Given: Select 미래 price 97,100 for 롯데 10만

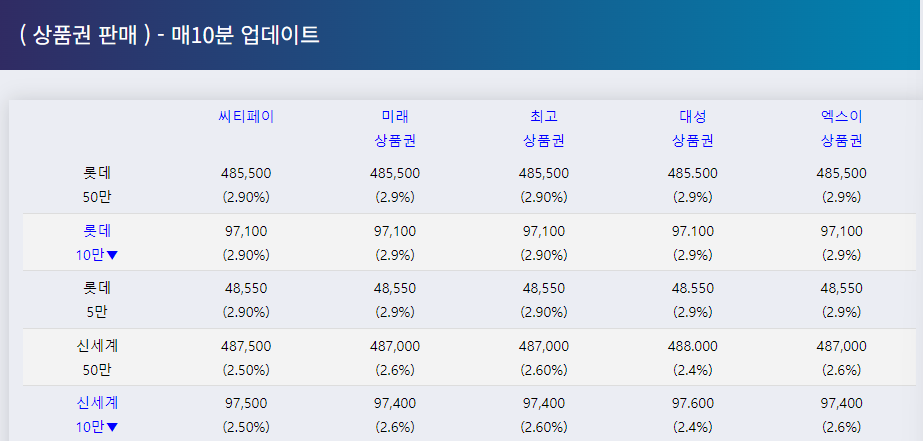Looking at the screenshot, I should [395, 231].
